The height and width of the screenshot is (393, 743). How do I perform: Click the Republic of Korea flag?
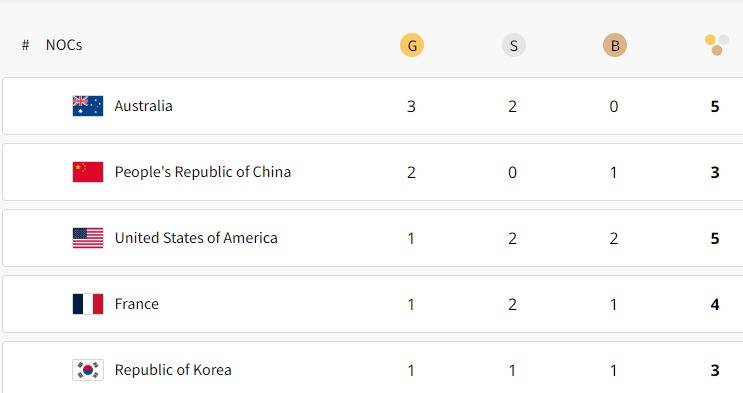pos(88,370)
